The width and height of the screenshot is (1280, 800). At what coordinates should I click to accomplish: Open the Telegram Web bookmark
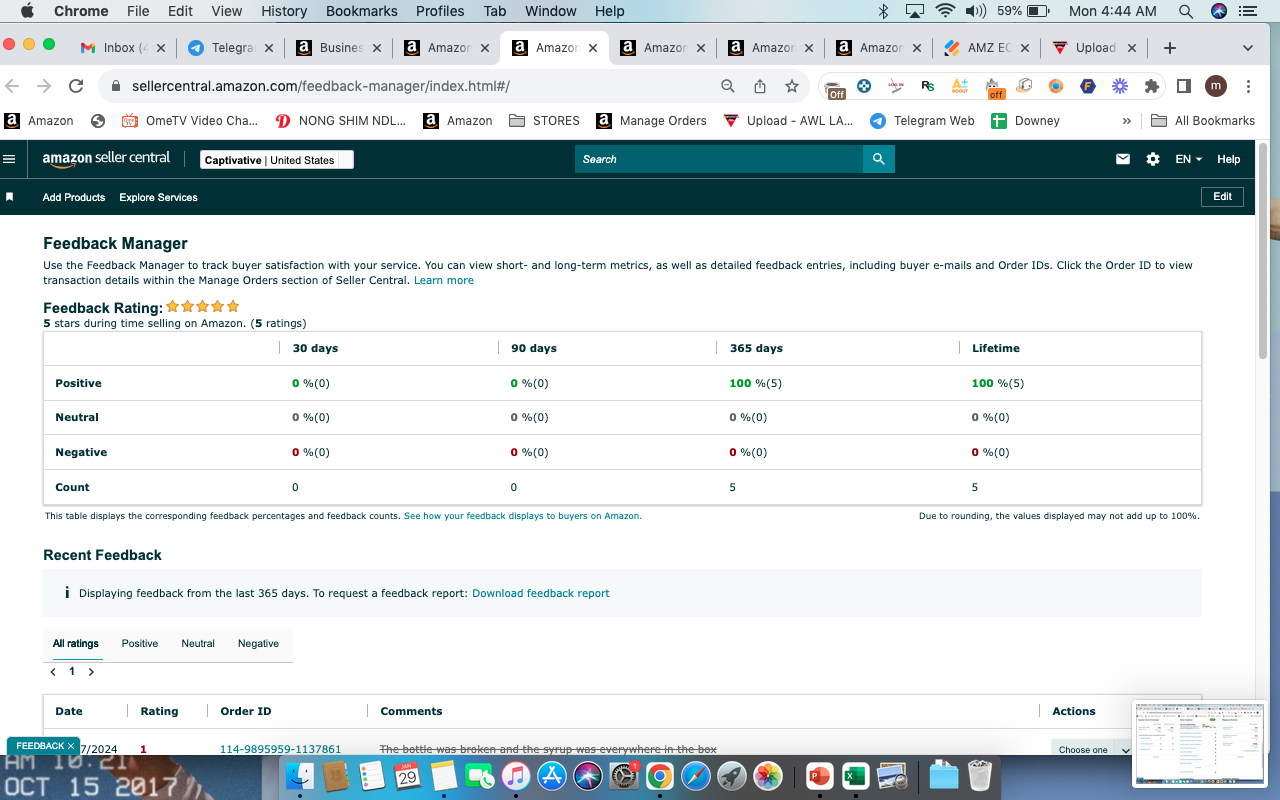[922, 121]
